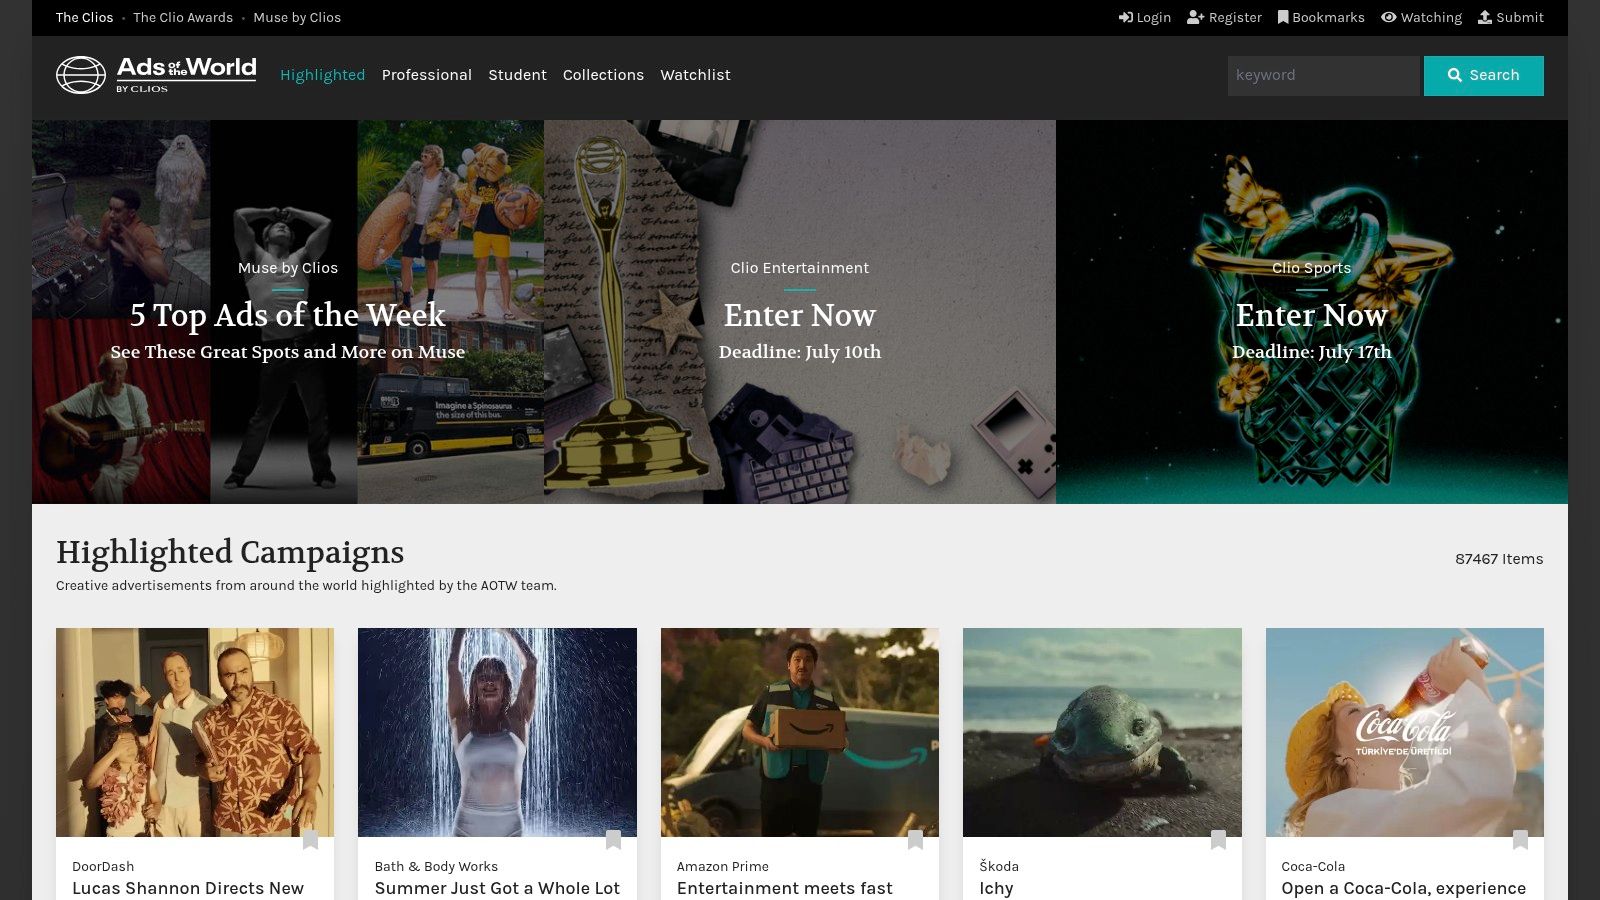The width and height of the screenshot is (1600, 900).
Task: Open the Amazon Prime delivery thumbnail
Action: [800, 732]
